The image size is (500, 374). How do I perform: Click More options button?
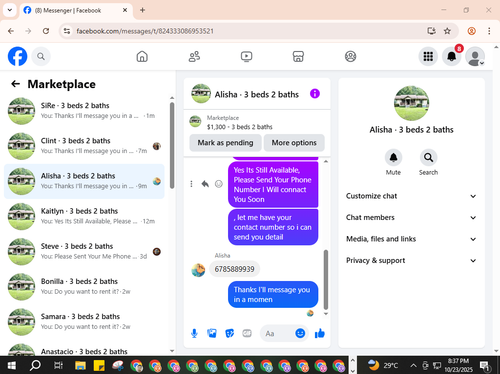(x=294, y=143)
